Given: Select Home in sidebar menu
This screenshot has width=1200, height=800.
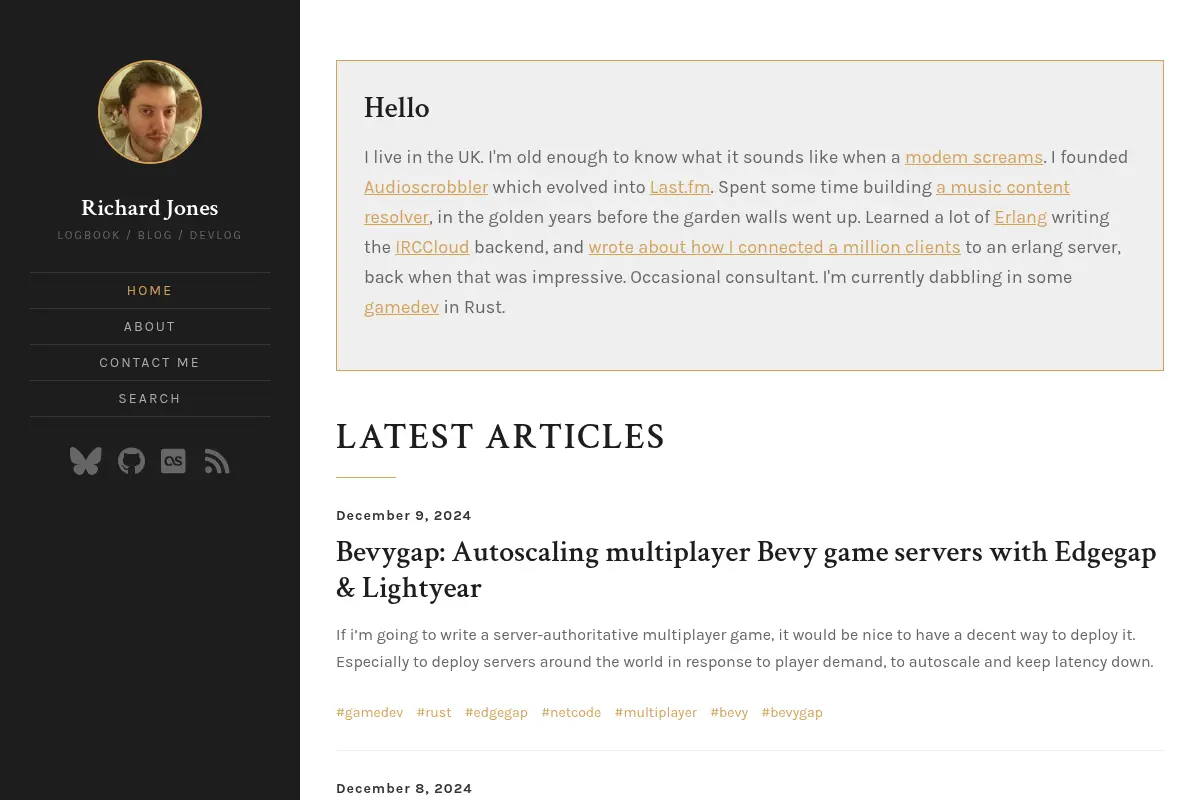Looking at the screenshot, I should (x=150, y=291).
